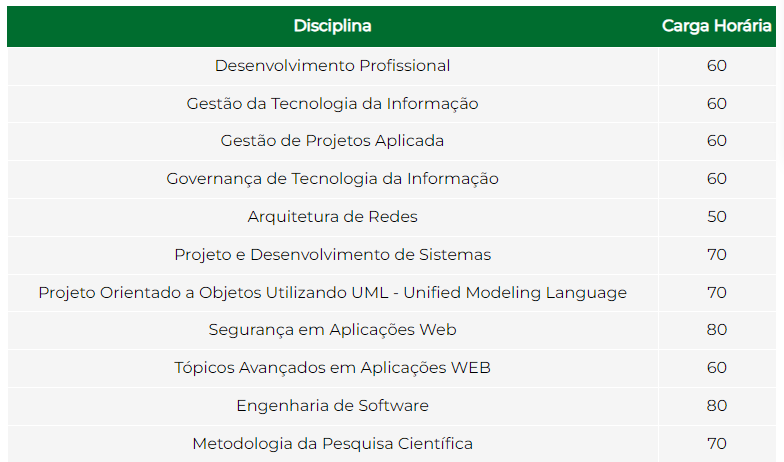Click Metodologia da Pesquisa Científica

tap(332, 444)
